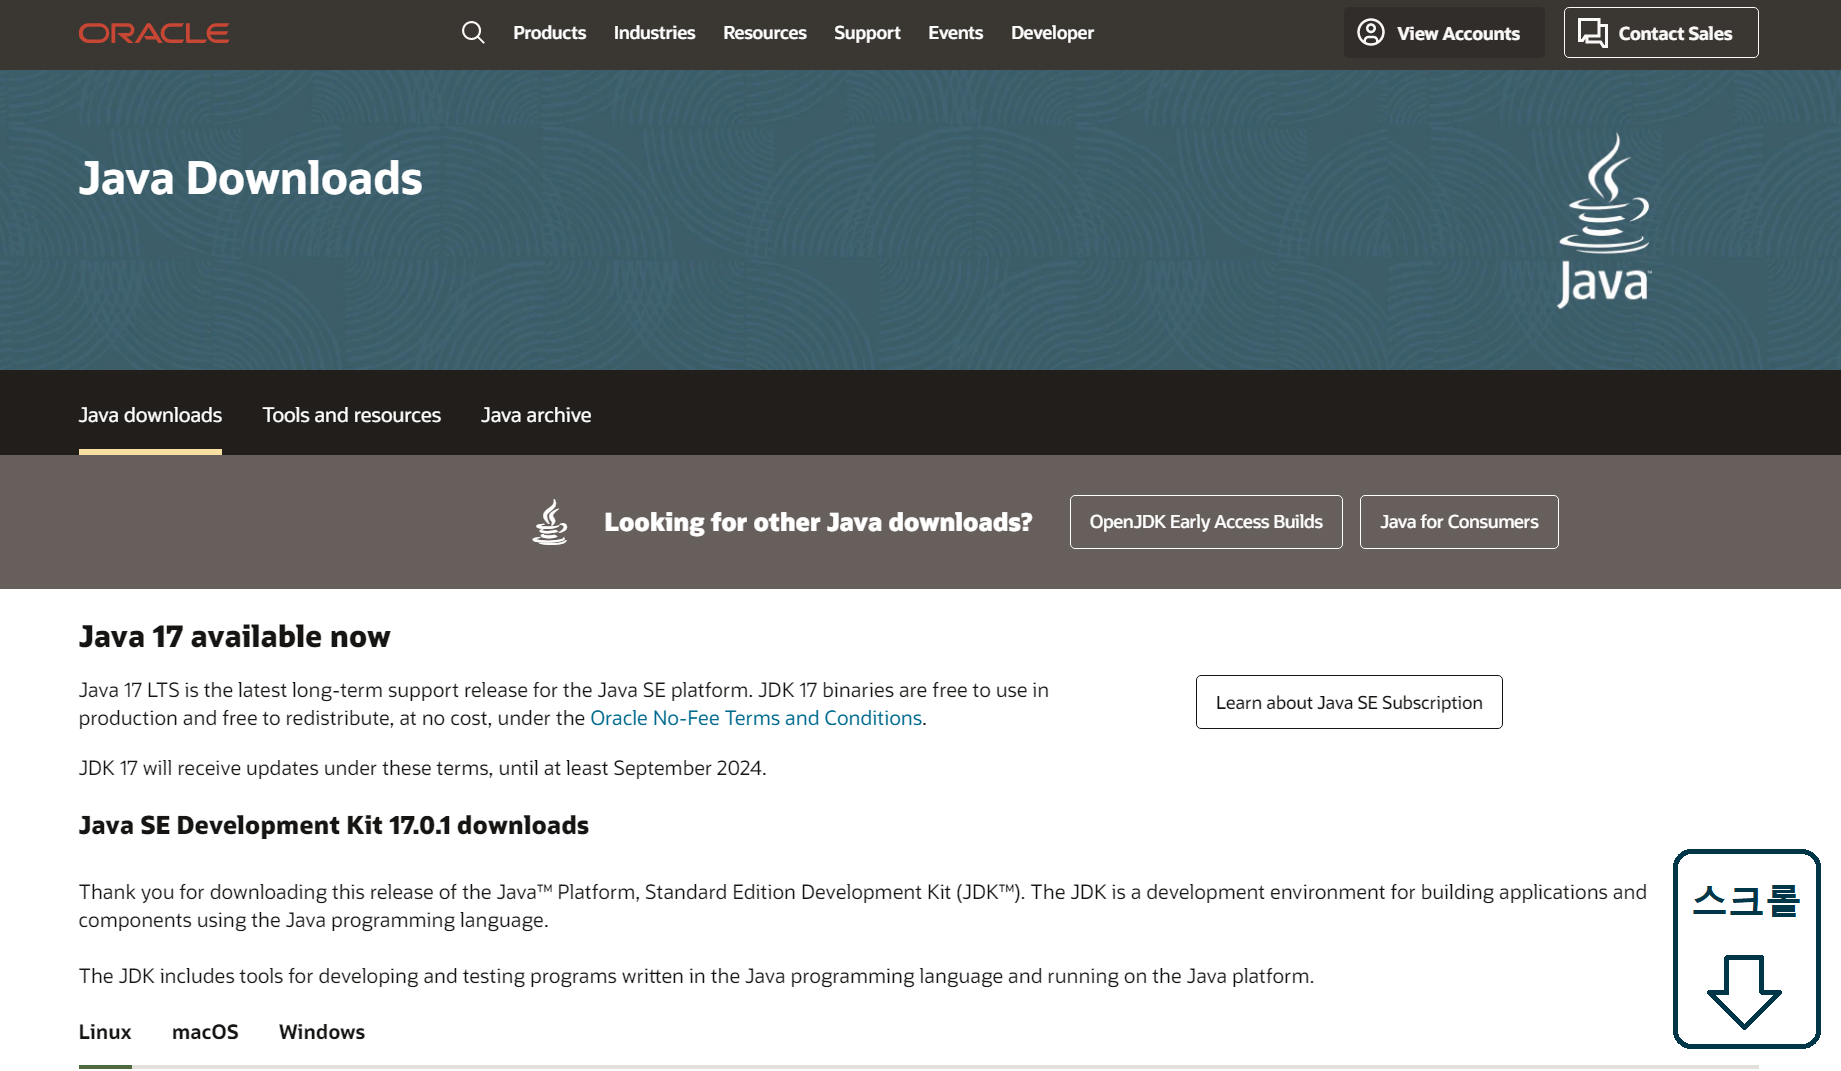Viewport: 1841px width, 1071px height.
Task: Click the 'JDK 17 will receive updates' sentence
Action: 422,768
